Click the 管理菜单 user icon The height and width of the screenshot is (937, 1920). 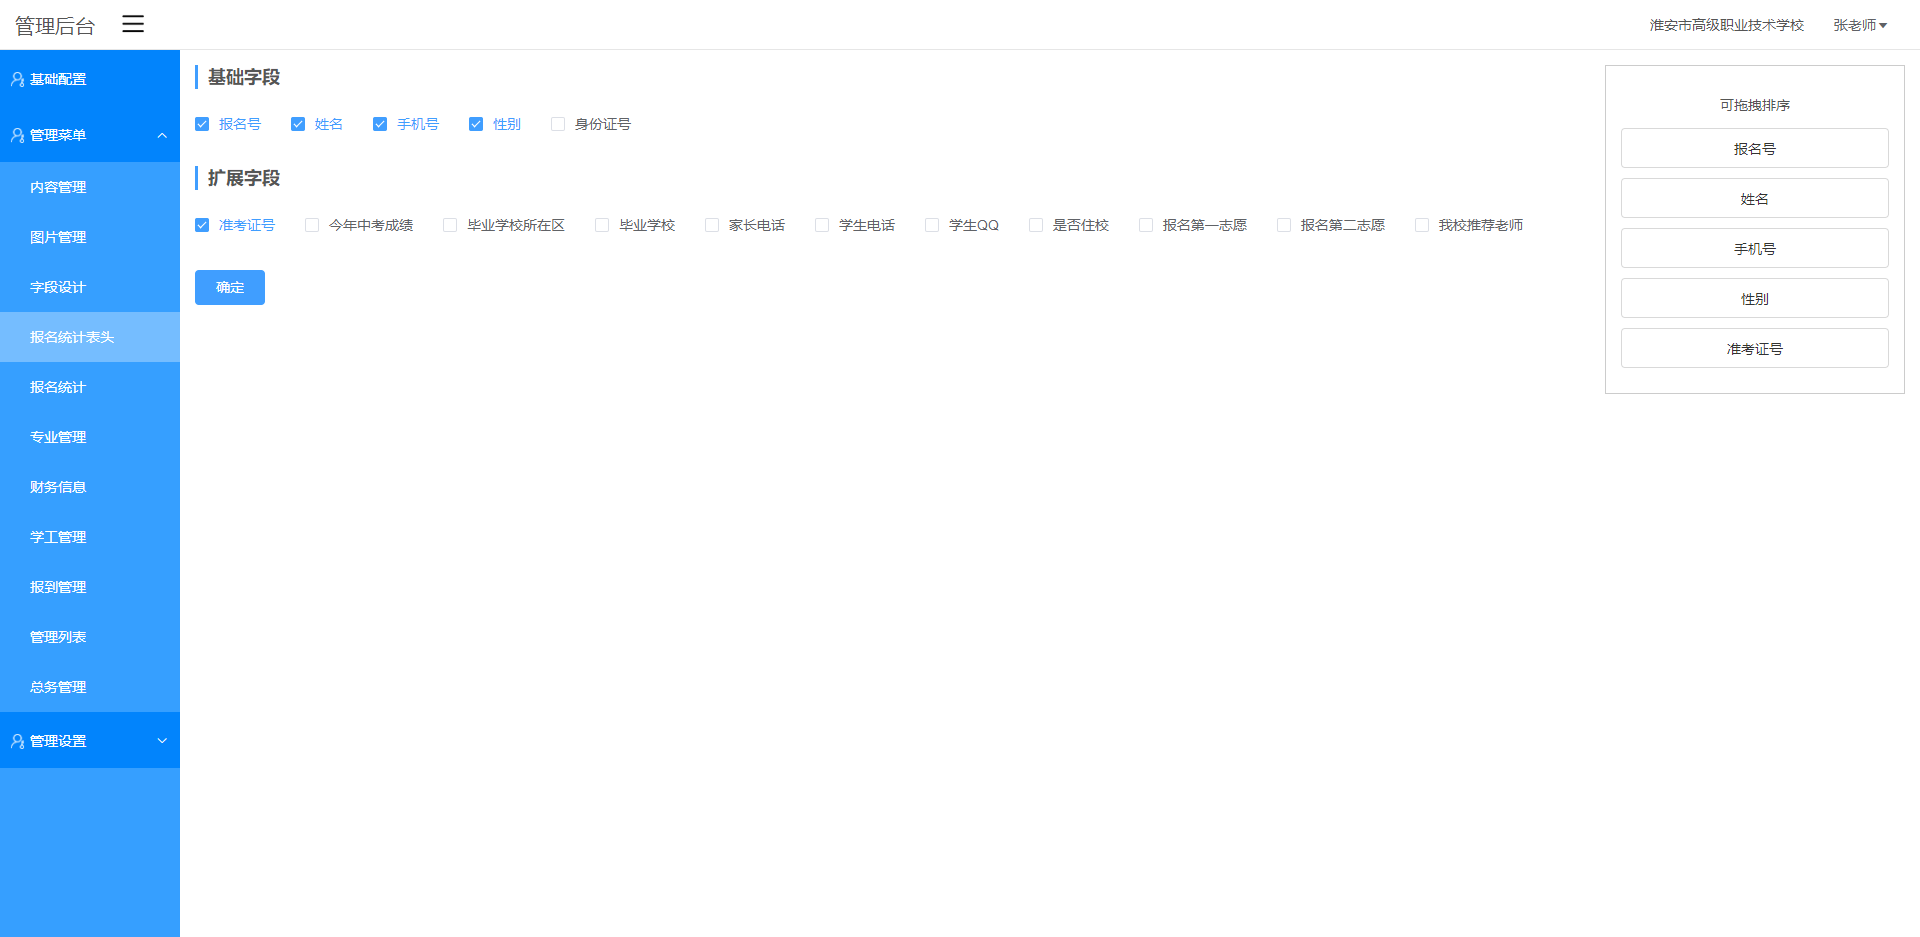pos(17,135)
